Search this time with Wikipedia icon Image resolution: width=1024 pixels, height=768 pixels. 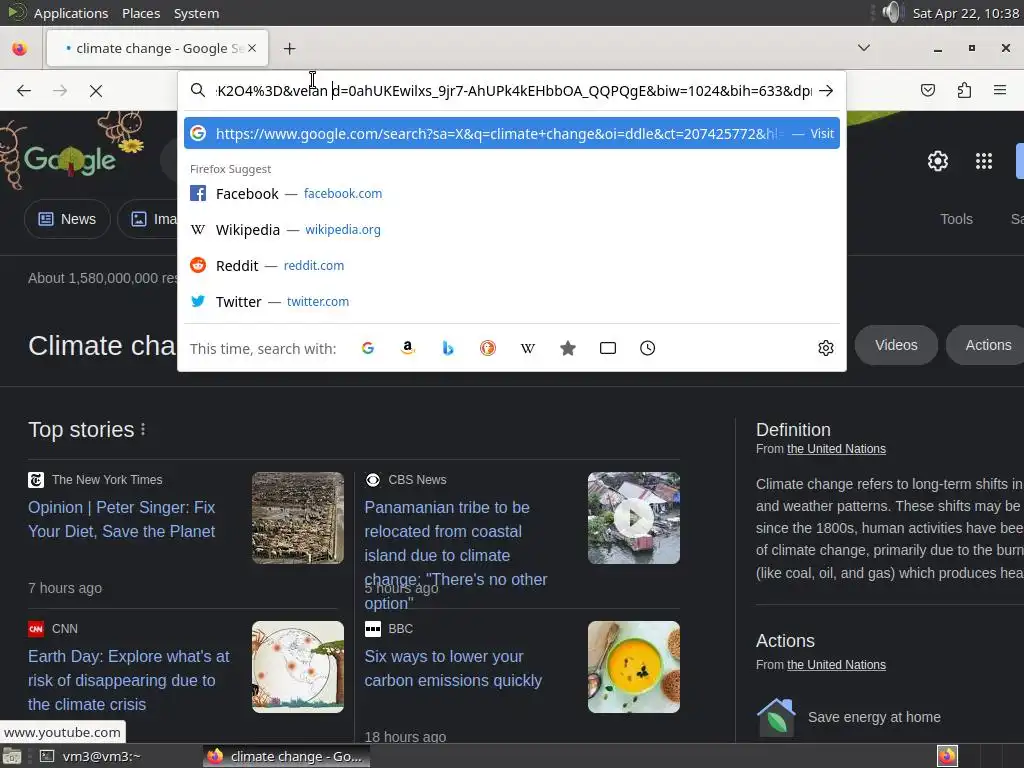coord(528,348)
